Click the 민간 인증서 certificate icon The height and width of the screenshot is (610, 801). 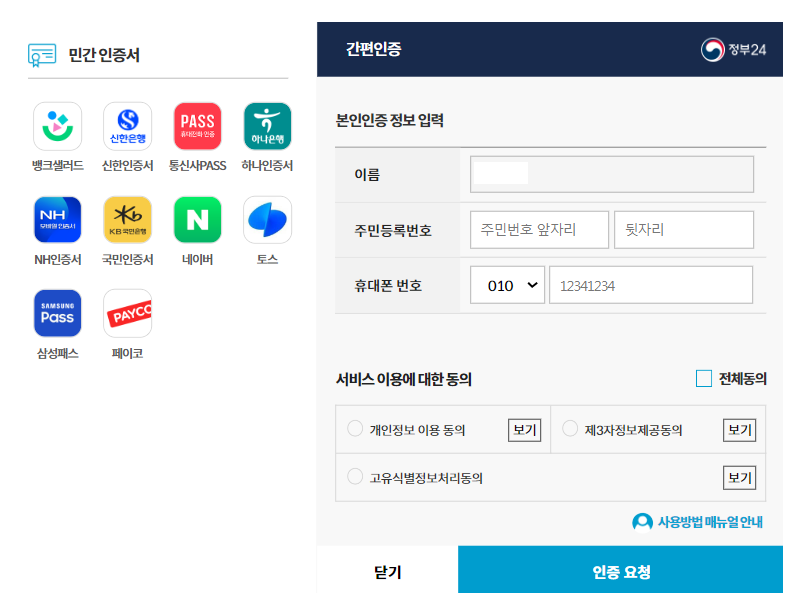[42, 55]
